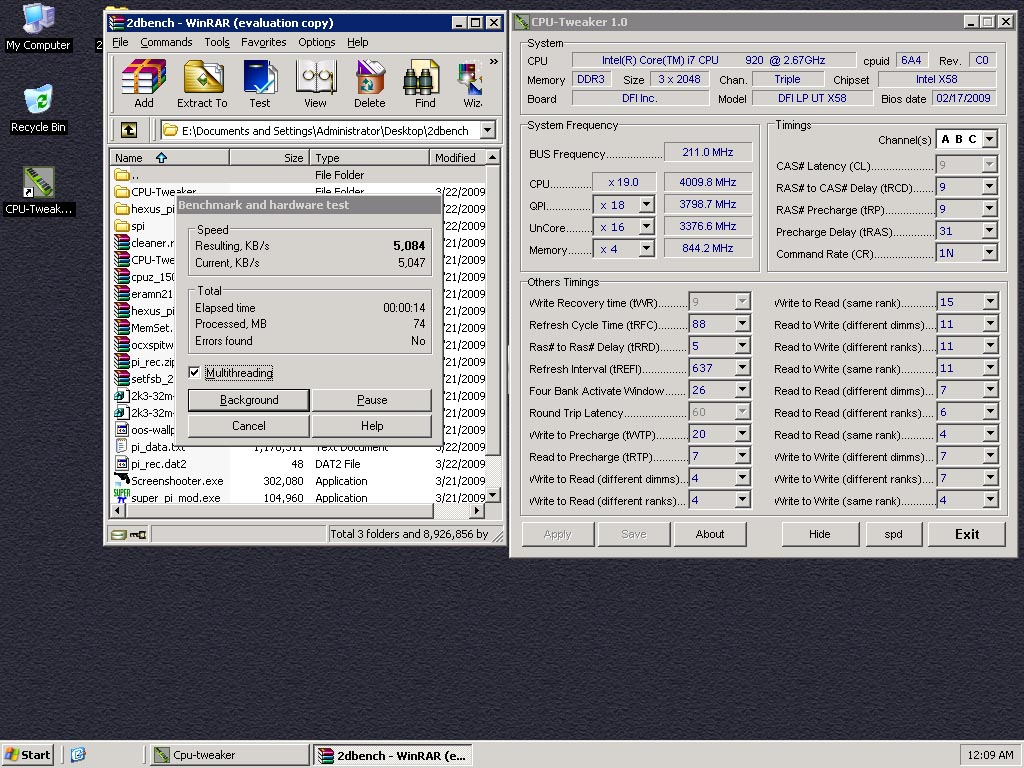Click the Wizard toolbar icon
This screenshot has height=768, width=1024.
coord(471,84)
